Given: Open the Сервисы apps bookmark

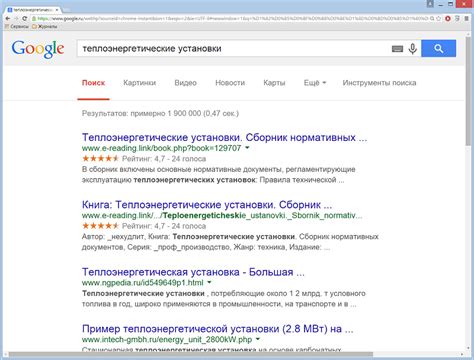Looking at the screenshot, I should (17, 26).
